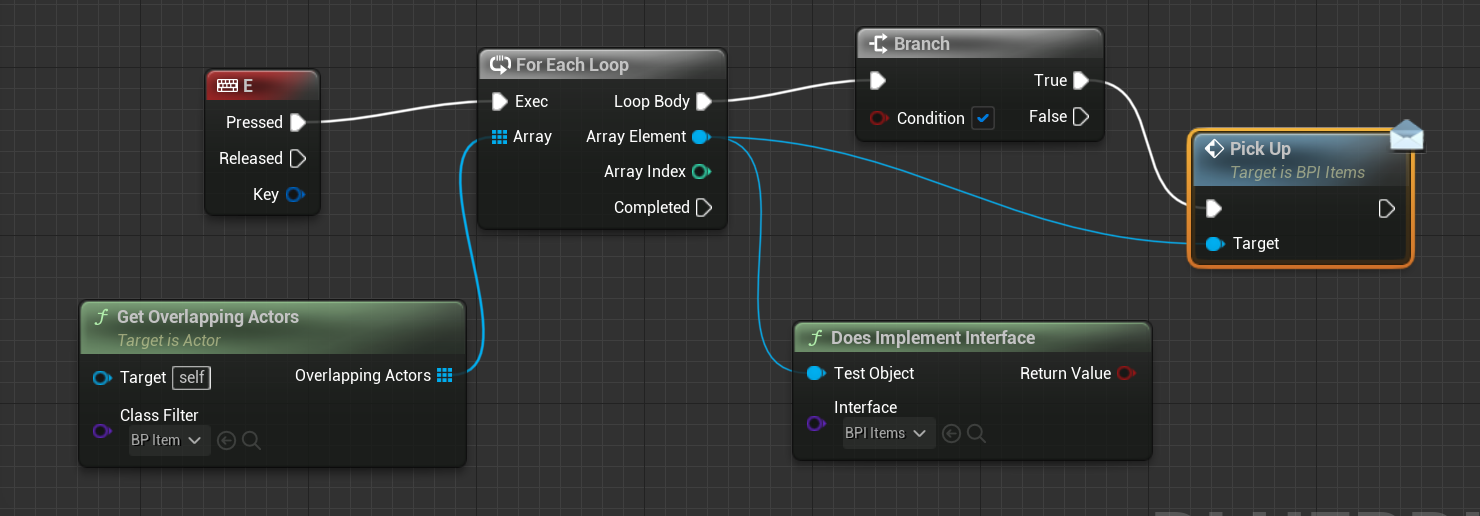
Task: Click the Array Index output pin
Action: click(701, 172)
